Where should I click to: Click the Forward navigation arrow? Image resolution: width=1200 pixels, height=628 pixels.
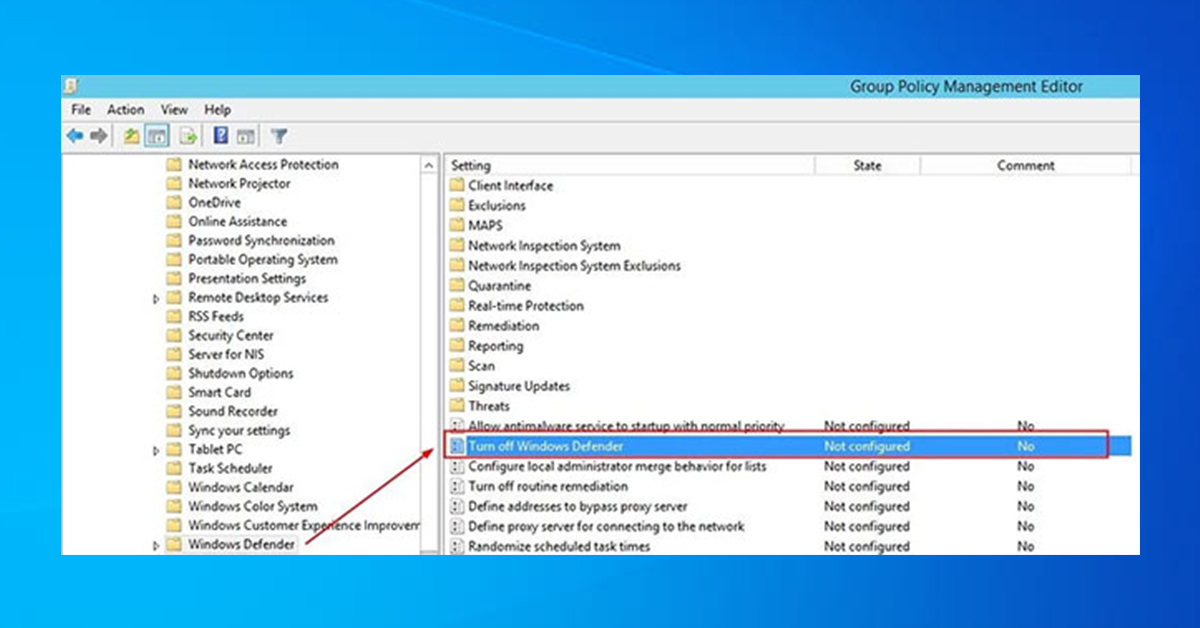[97, 135]
